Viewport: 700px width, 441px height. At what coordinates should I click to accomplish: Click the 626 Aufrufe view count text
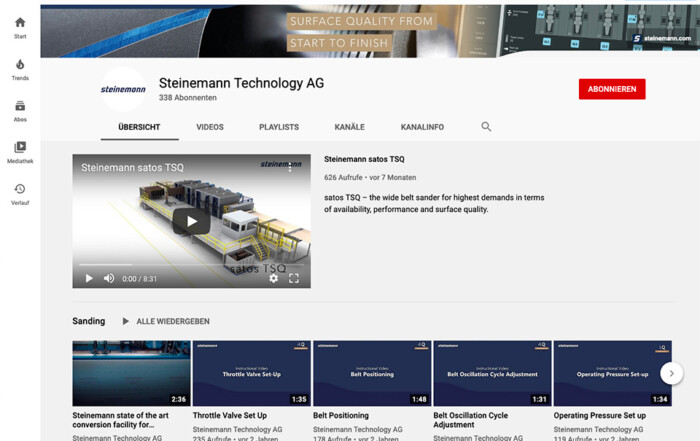tap(343, 177)
